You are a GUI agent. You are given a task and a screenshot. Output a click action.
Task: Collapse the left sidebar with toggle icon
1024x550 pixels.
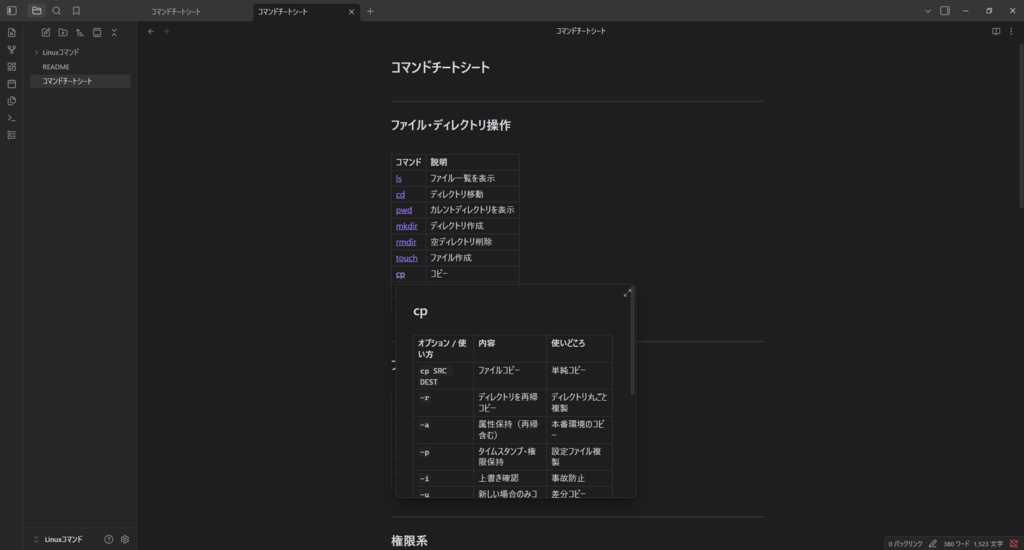tap(12, 11)
